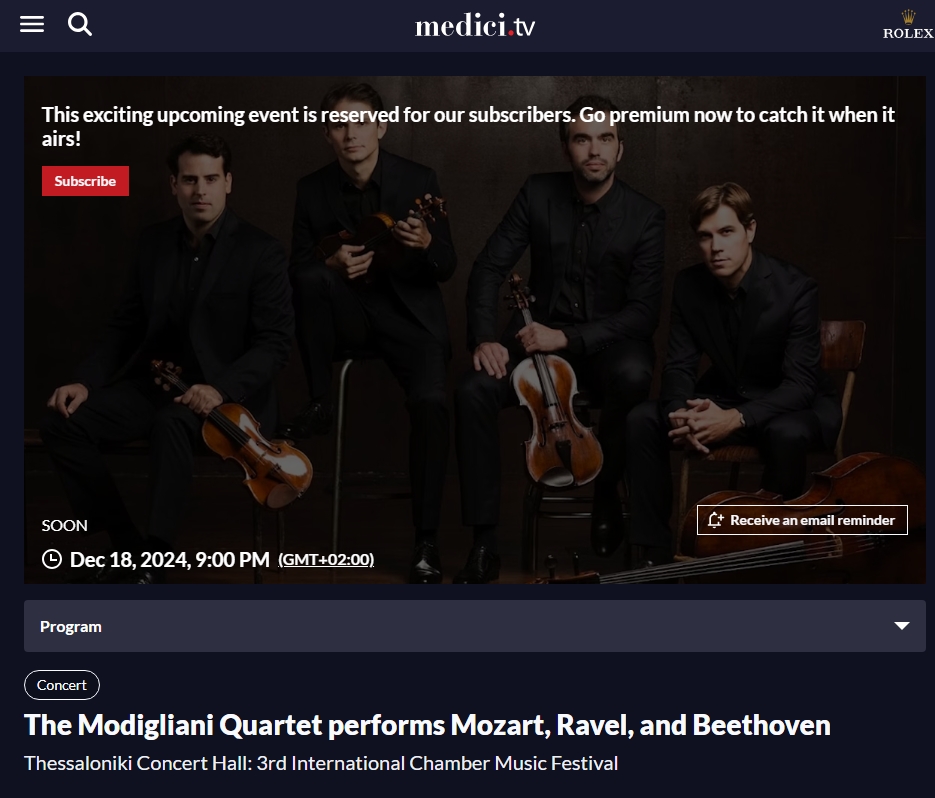This screenshot has width=935, height=798.
Task: Click the Program dropdown caret arrow
Action: [902, 626]
